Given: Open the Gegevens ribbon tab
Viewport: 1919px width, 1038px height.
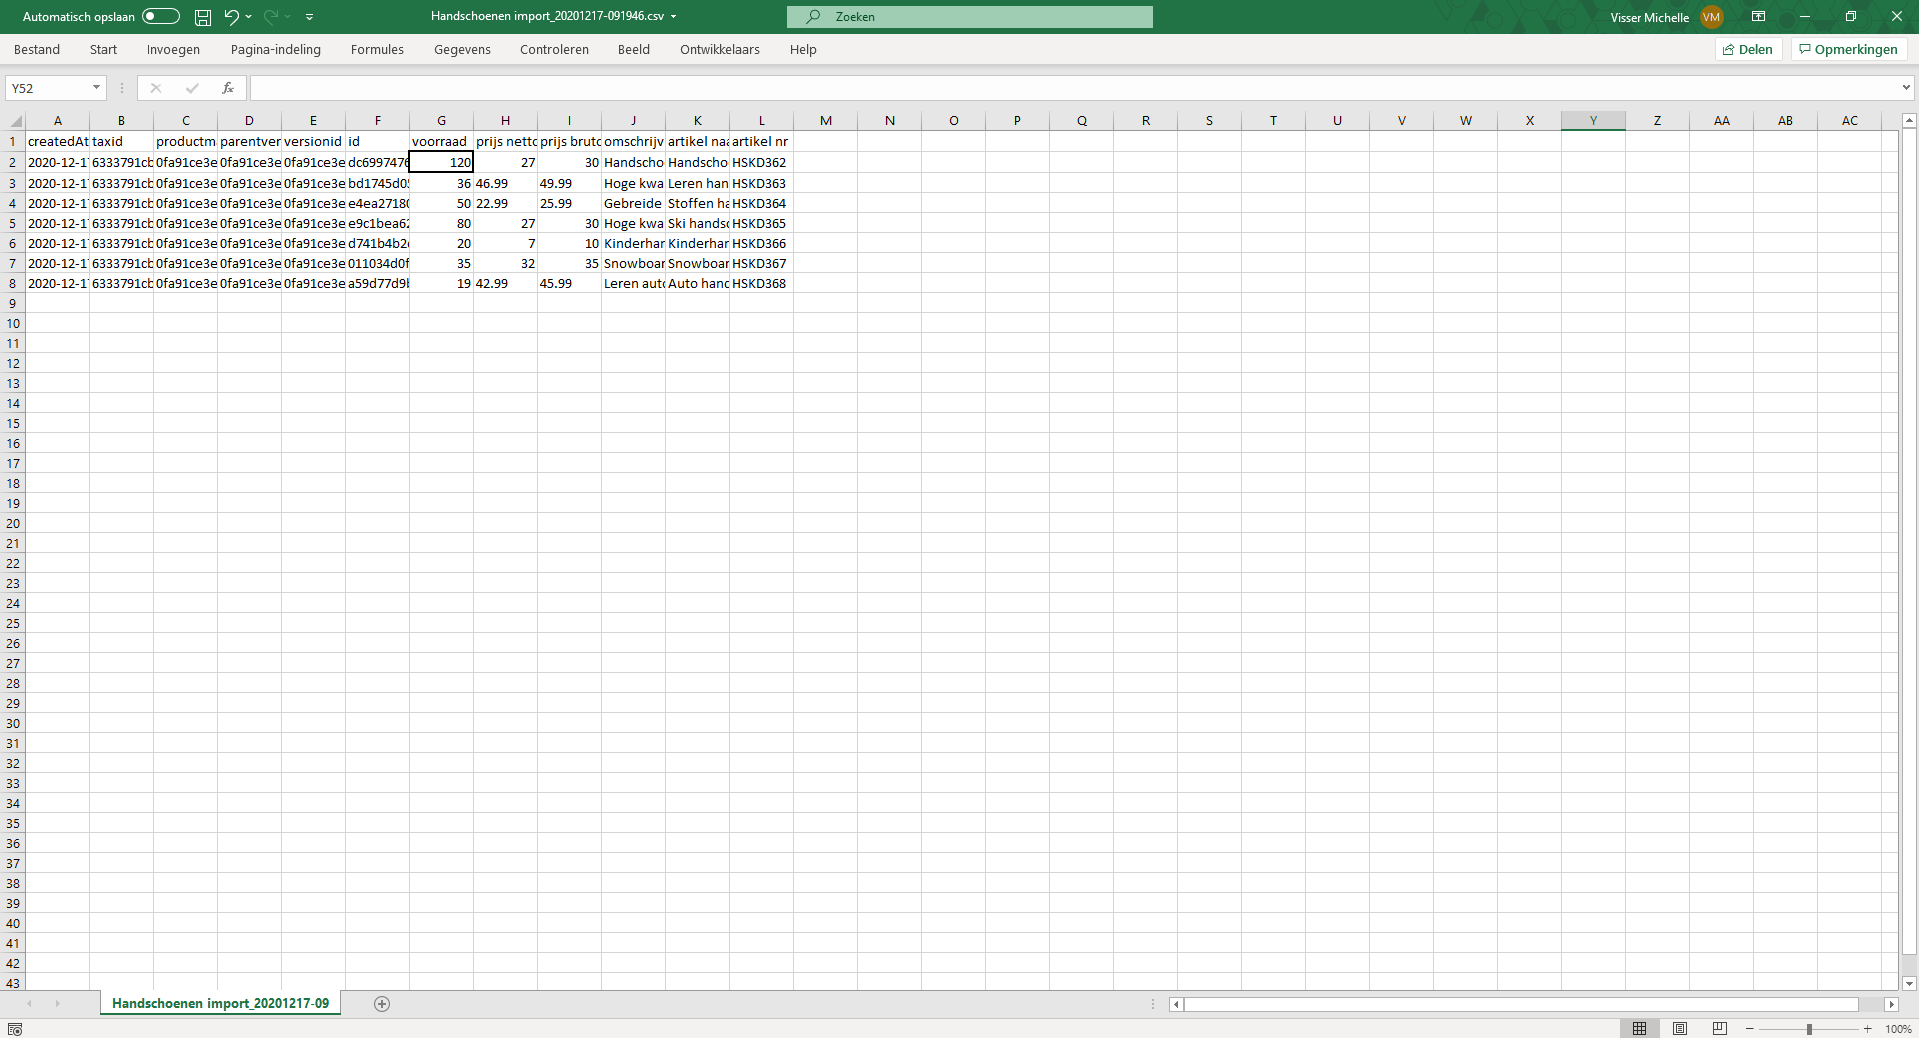Looking at the screenshot, I should pos(462,50).
